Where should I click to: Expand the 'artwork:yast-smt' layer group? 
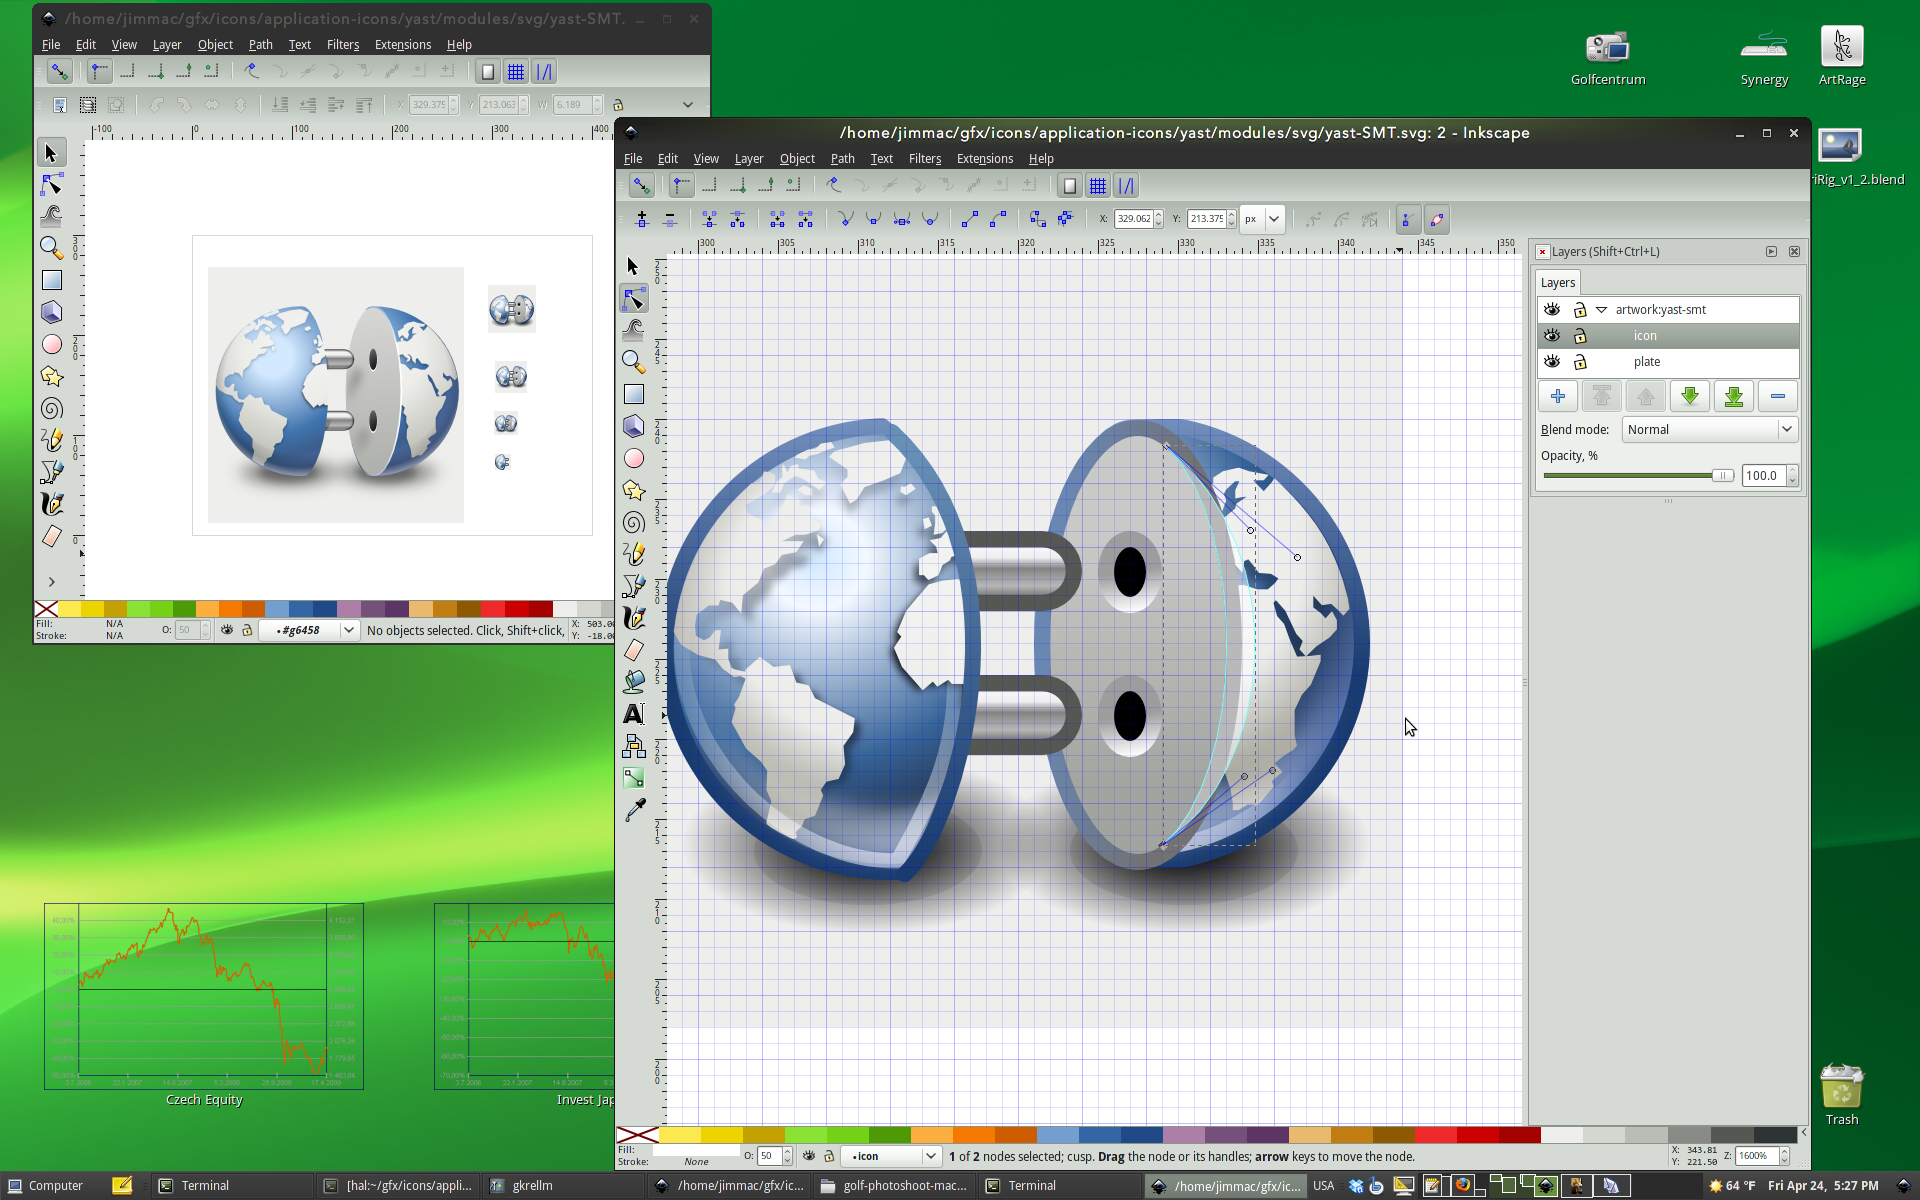[x=1601, y=310]
